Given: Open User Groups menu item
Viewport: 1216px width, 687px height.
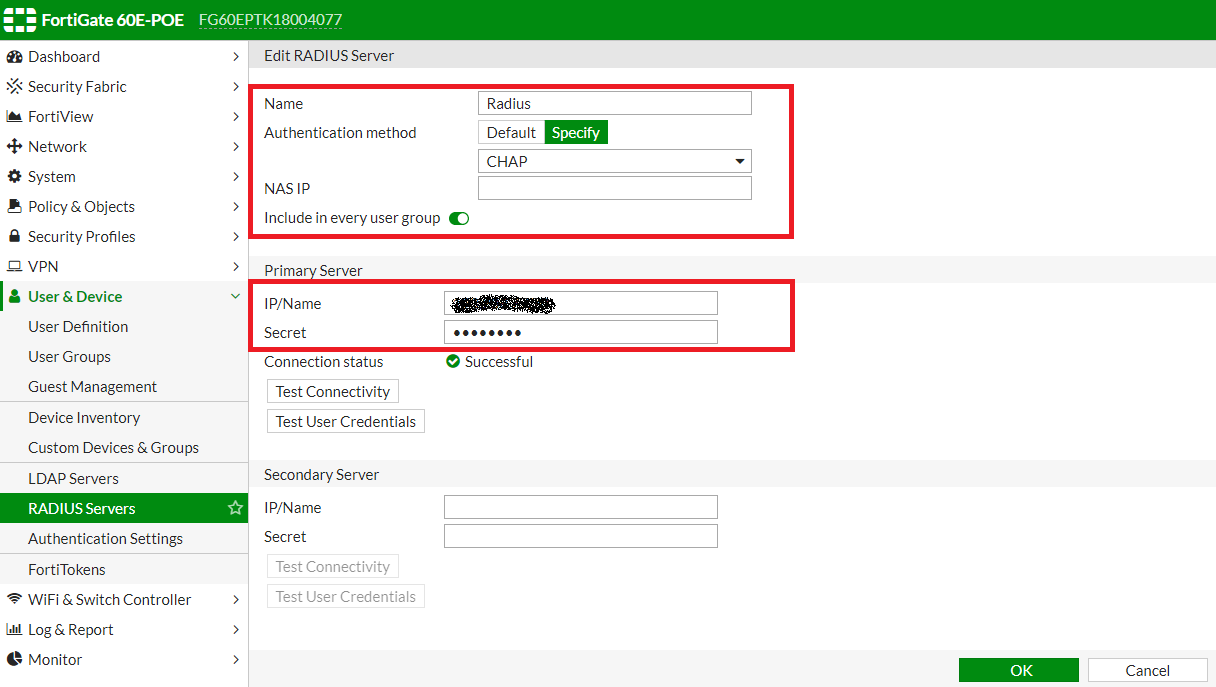Looking at the screenshot, I should tap(69, 357).
